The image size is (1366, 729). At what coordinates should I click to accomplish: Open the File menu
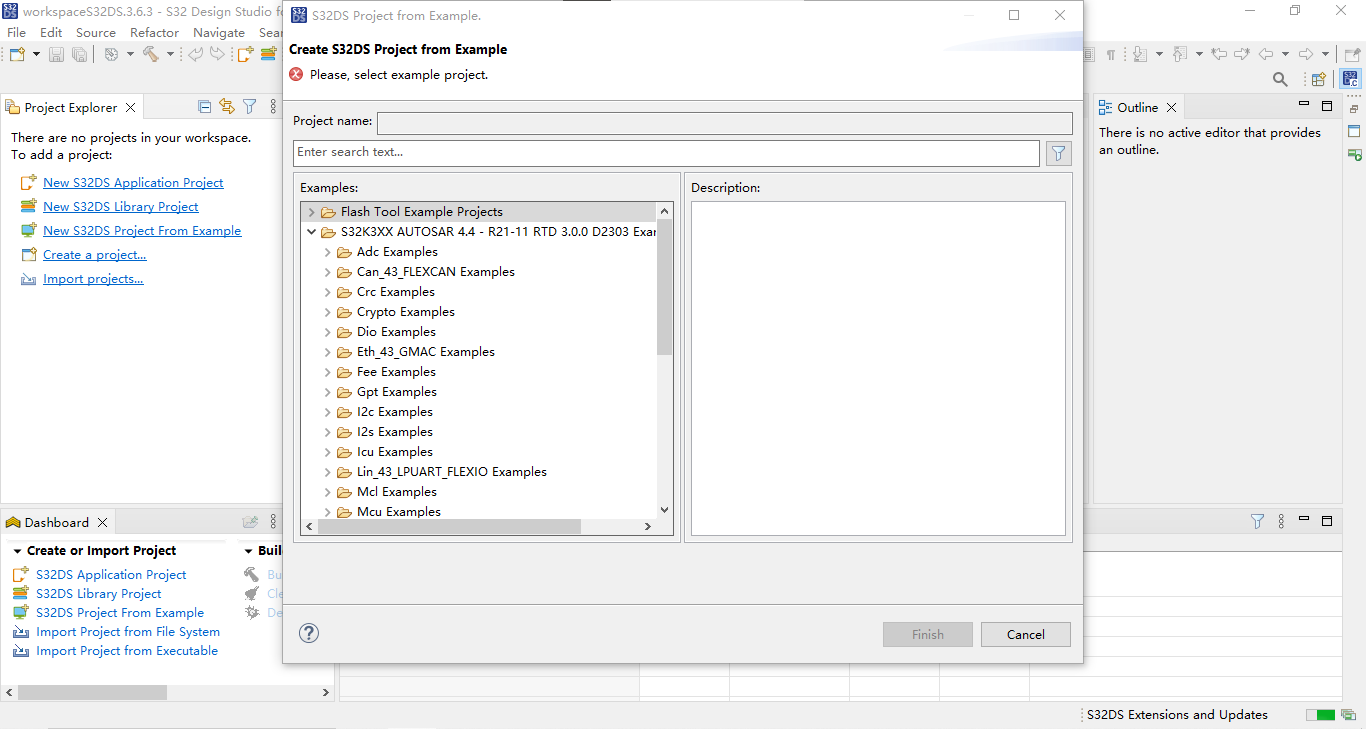pyautogui.click(x=17, y=32)
